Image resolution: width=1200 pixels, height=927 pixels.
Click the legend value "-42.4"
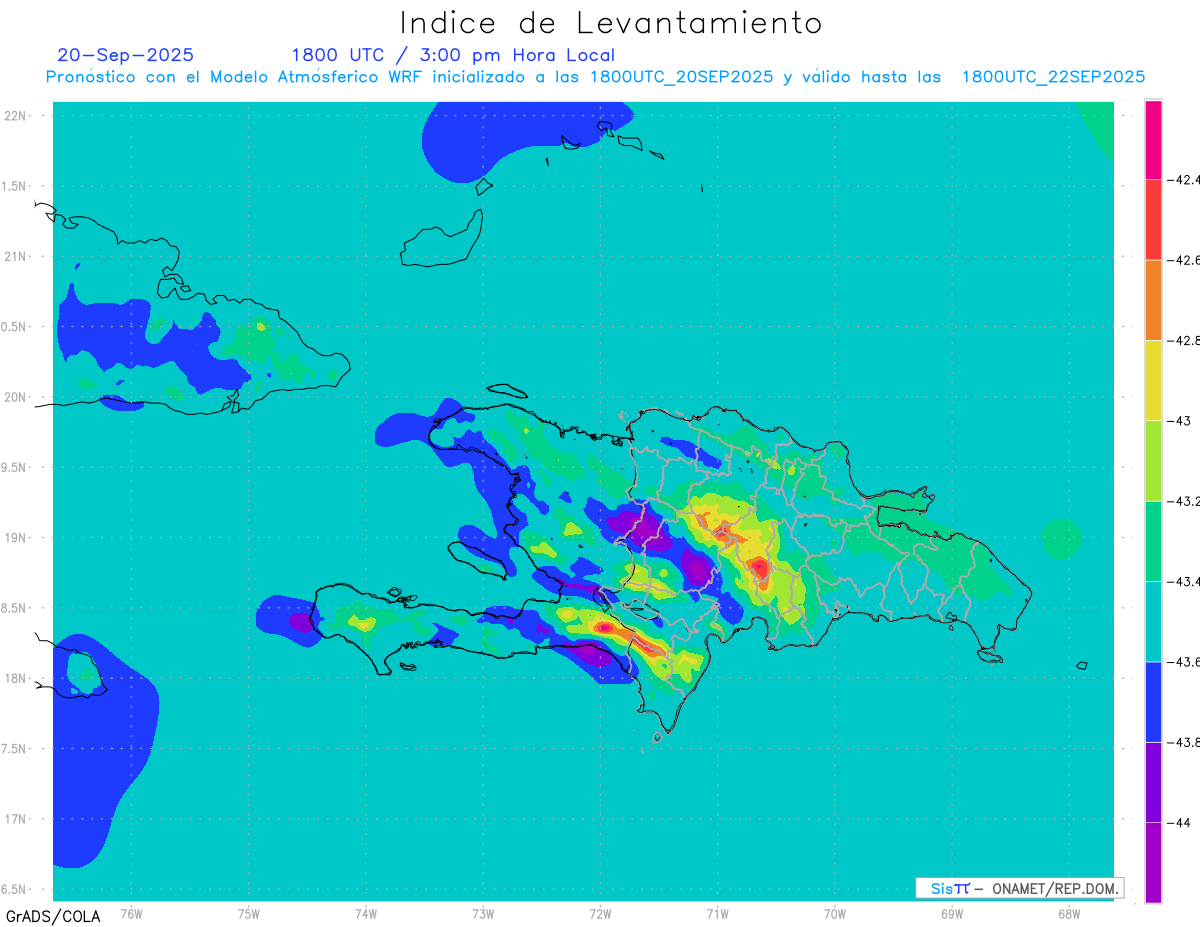pos(1184,179)
